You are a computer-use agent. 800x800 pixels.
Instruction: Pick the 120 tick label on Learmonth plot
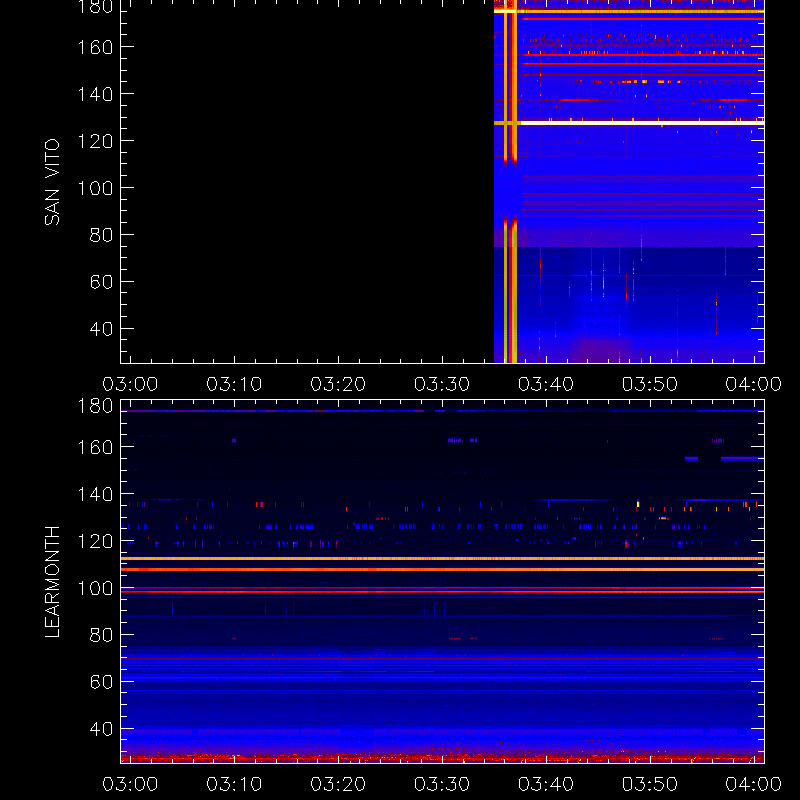click(95, 541)
